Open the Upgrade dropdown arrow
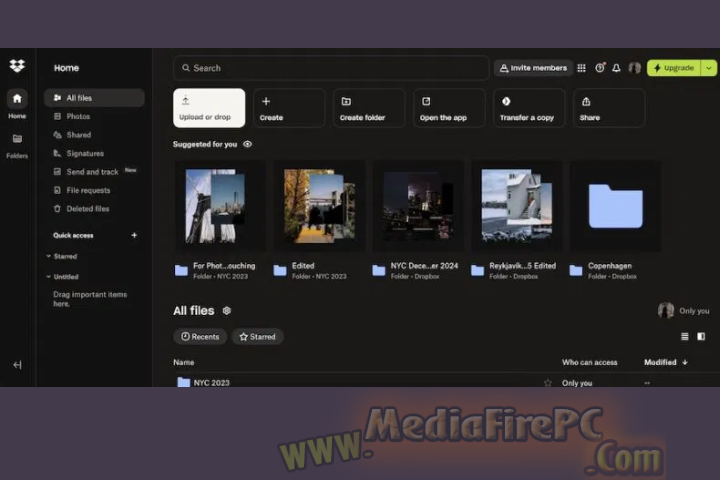 [x=709, y=68]
